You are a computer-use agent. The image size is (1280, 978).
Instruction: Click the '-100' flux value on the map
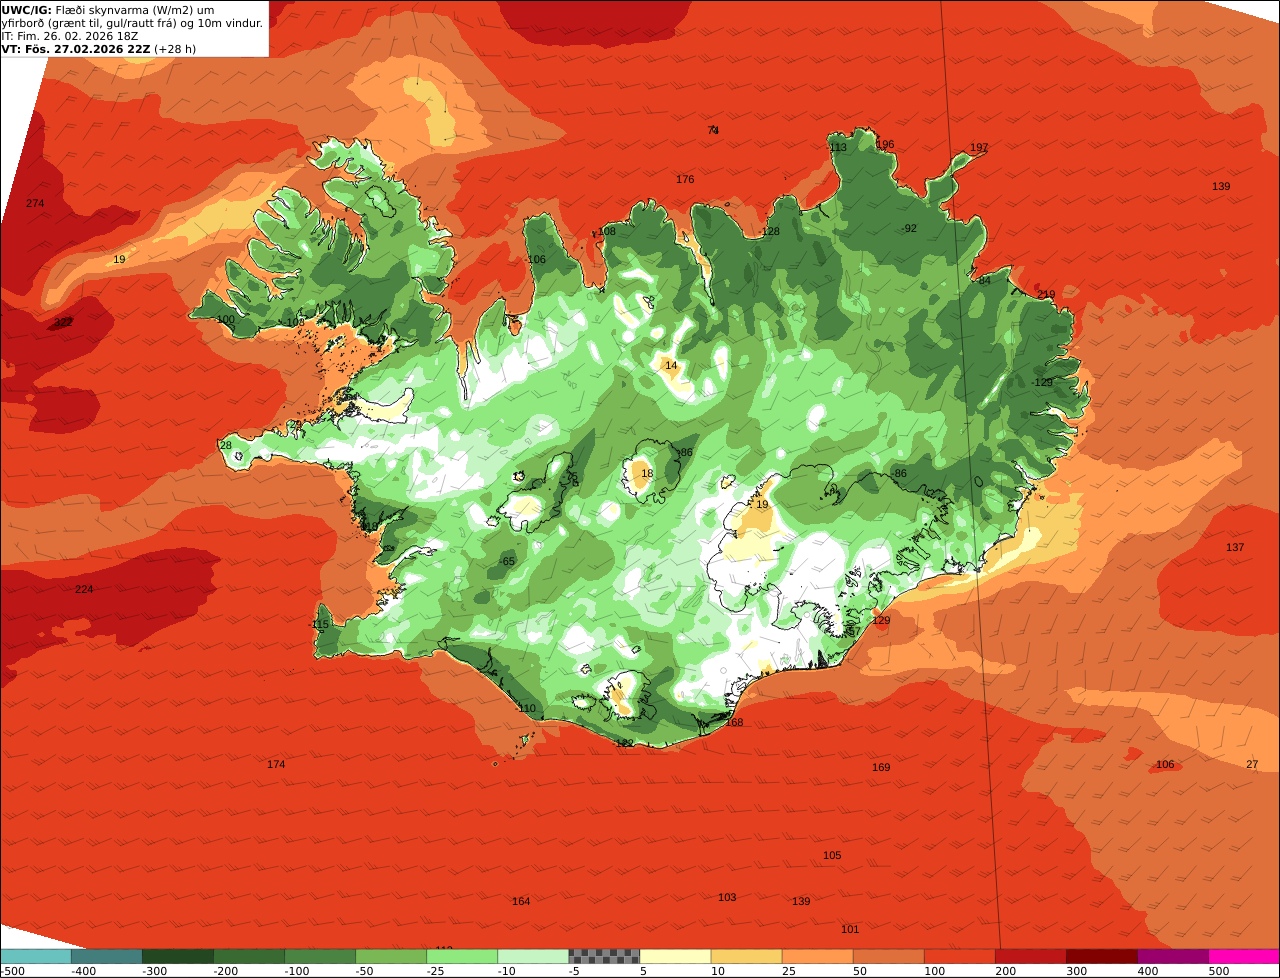[x=224, y=319]
